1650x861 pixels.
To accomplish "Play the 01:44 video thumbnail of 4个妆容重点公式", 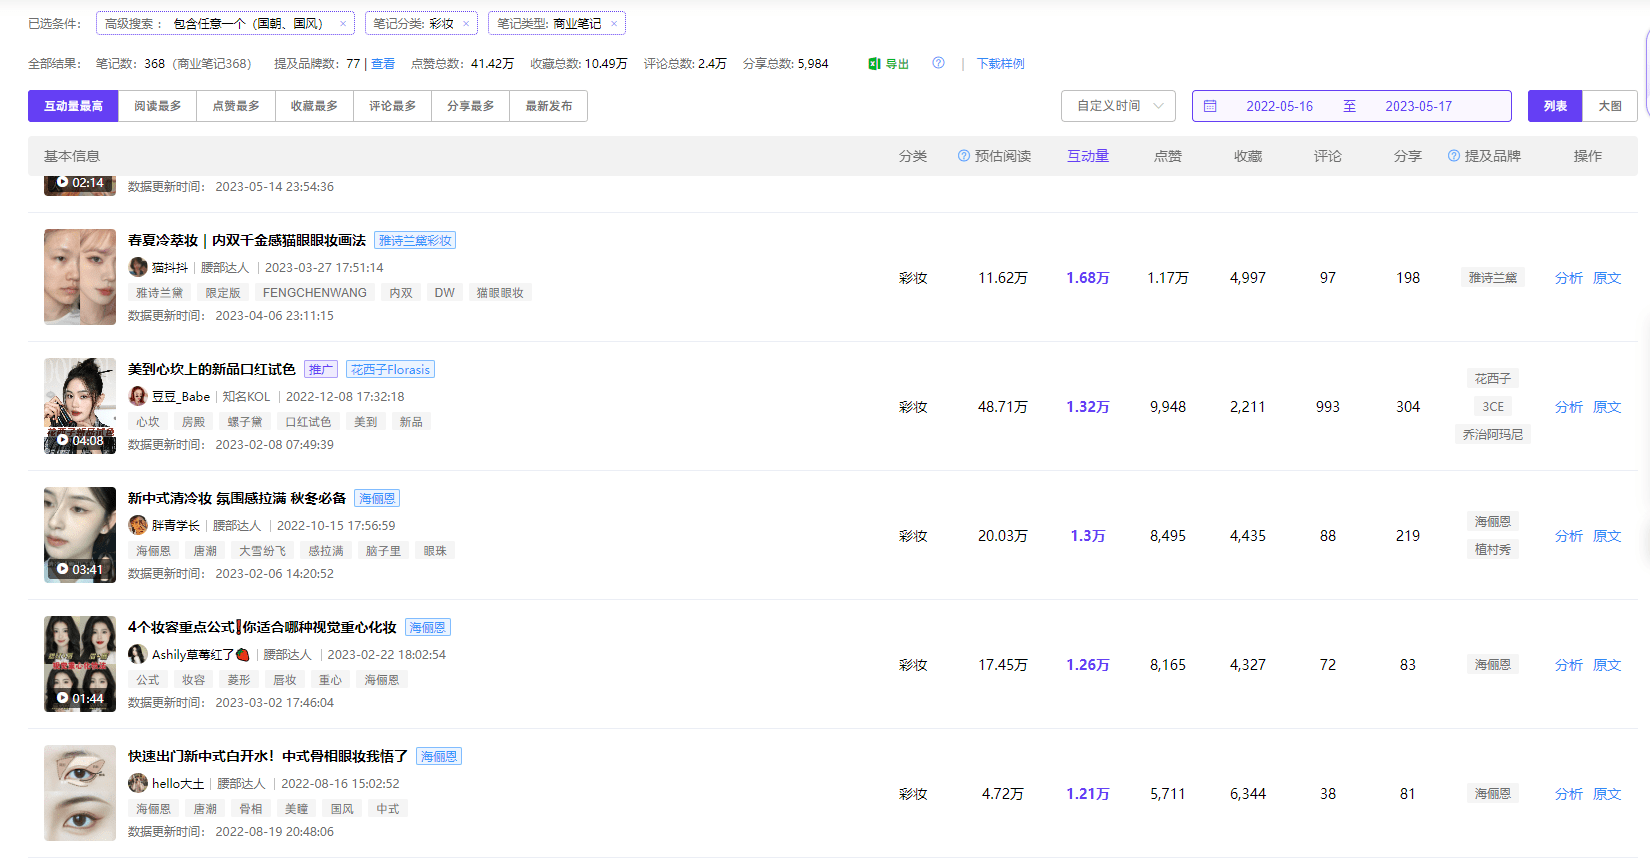I will tap(80, 664).
